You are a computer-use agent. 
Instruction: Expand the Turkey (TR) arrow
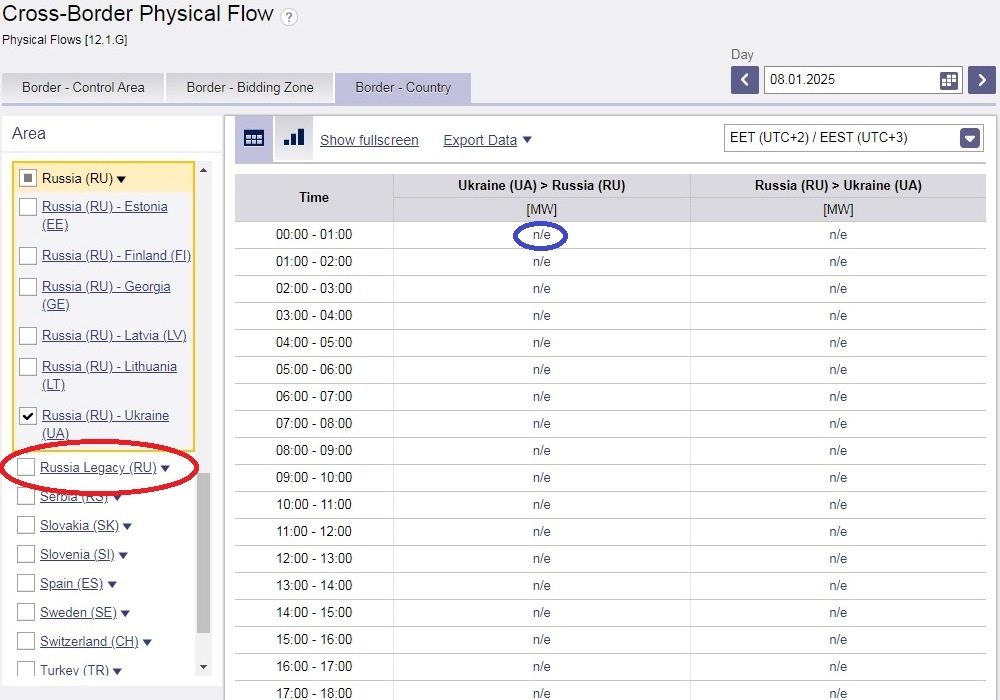click(x=117, y=671)
